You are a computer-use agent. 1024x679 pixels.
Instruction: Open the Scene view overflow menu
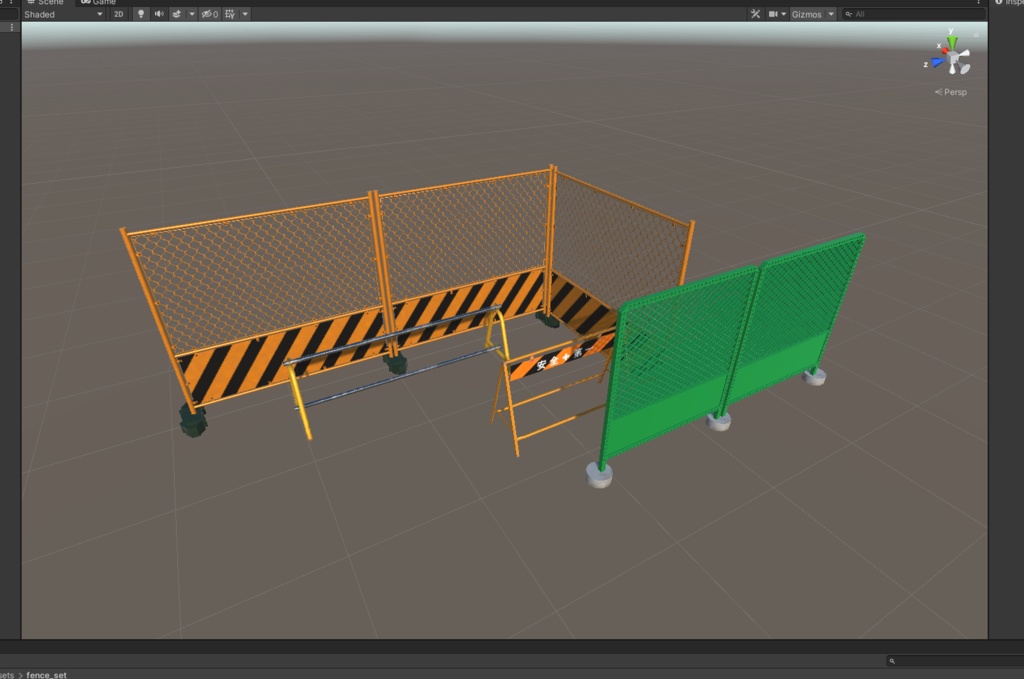[x=977, y=3]
